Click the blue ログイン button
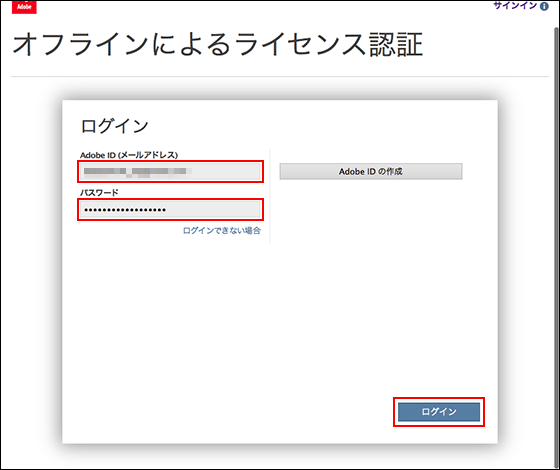Image resolution: width=560 pixels, height=470 pixels. click(x=439, y=412)
